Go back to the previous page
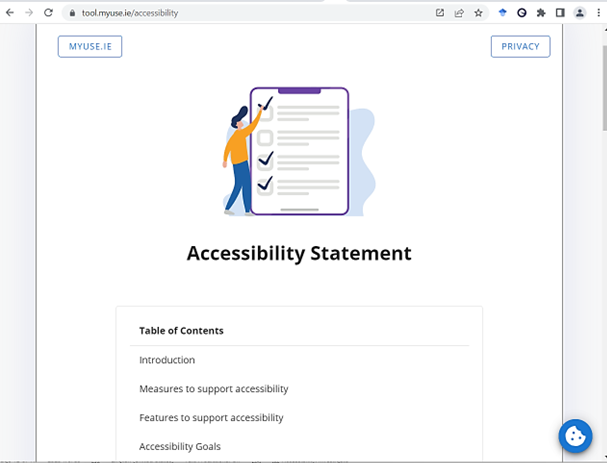The height and width of the screenshot is (463, 607). (10, 13)
